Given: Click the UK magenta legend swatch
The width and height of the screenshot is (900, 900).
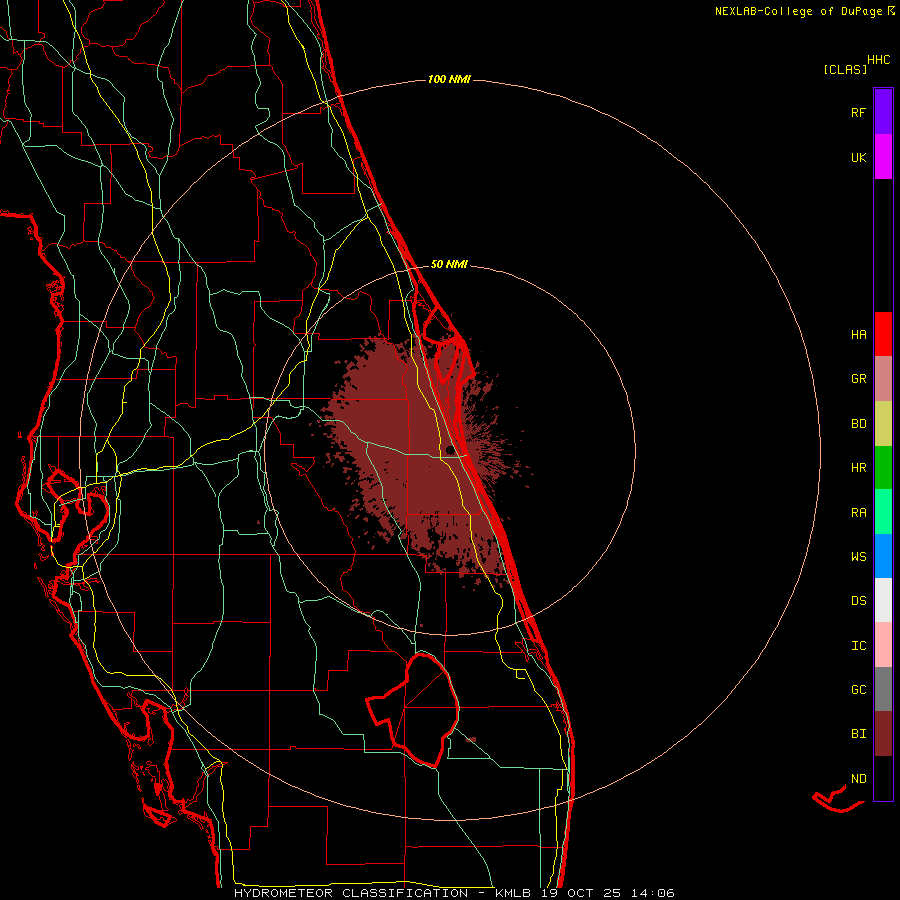Looking at the screenshot, I should pos(883,157).
